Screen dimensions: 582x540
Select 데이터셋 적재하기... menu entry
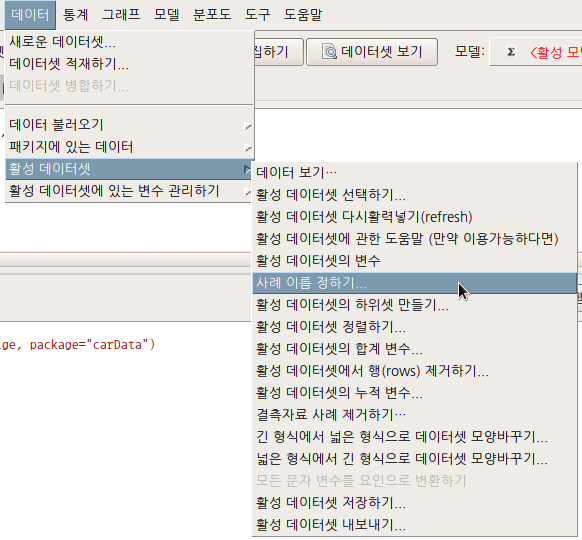point(129,64)
